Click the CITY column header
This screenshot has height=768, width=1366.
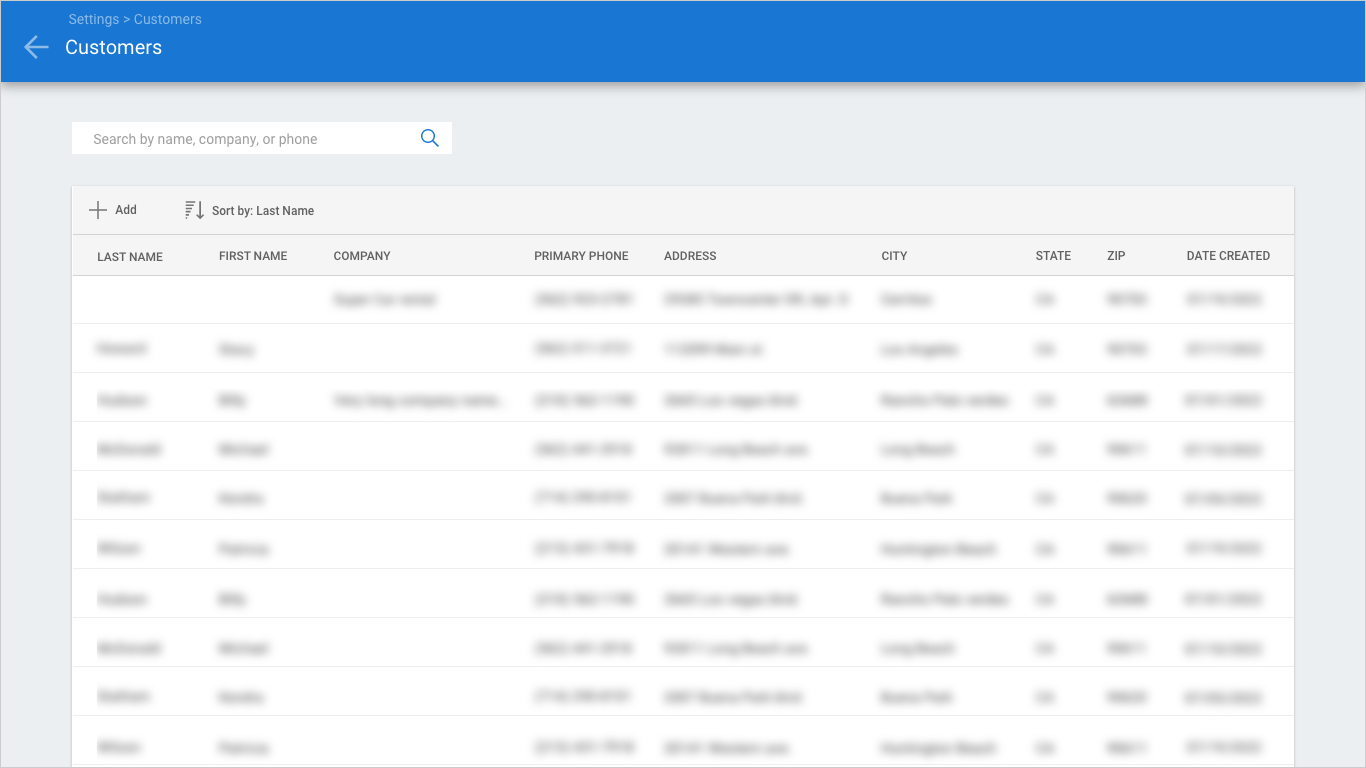point(894,256)
